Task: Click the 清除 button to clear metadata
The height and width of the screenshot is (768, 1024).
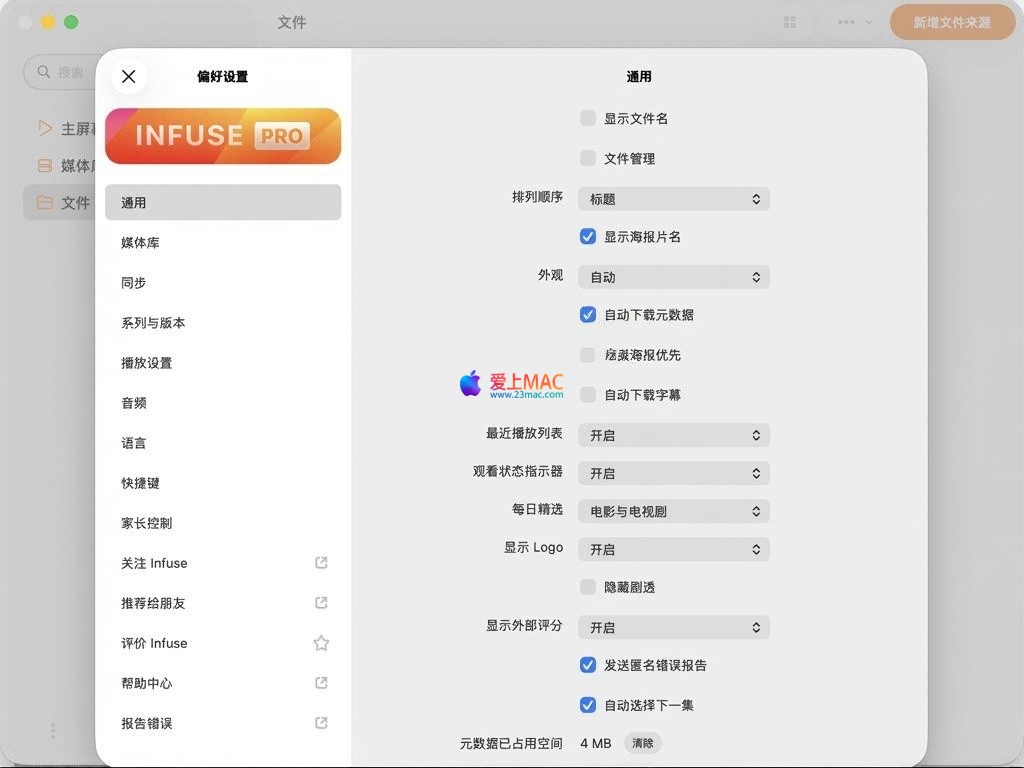Action: tap(643, 743)
